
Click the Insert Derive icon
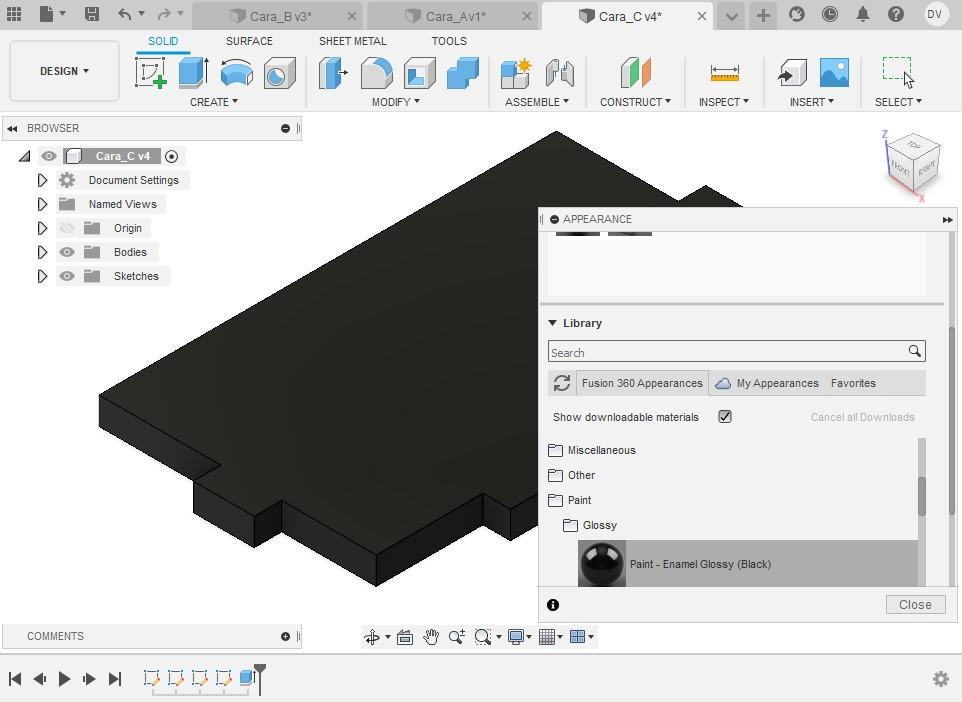tap(792, 72)
